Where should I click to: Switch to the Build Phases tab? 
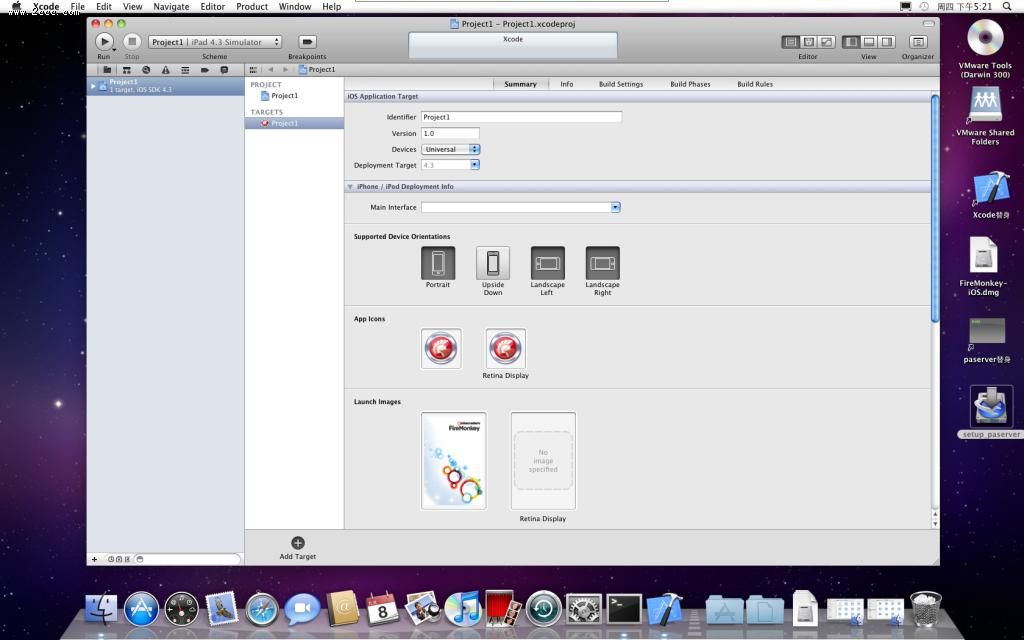coord(690,84)
